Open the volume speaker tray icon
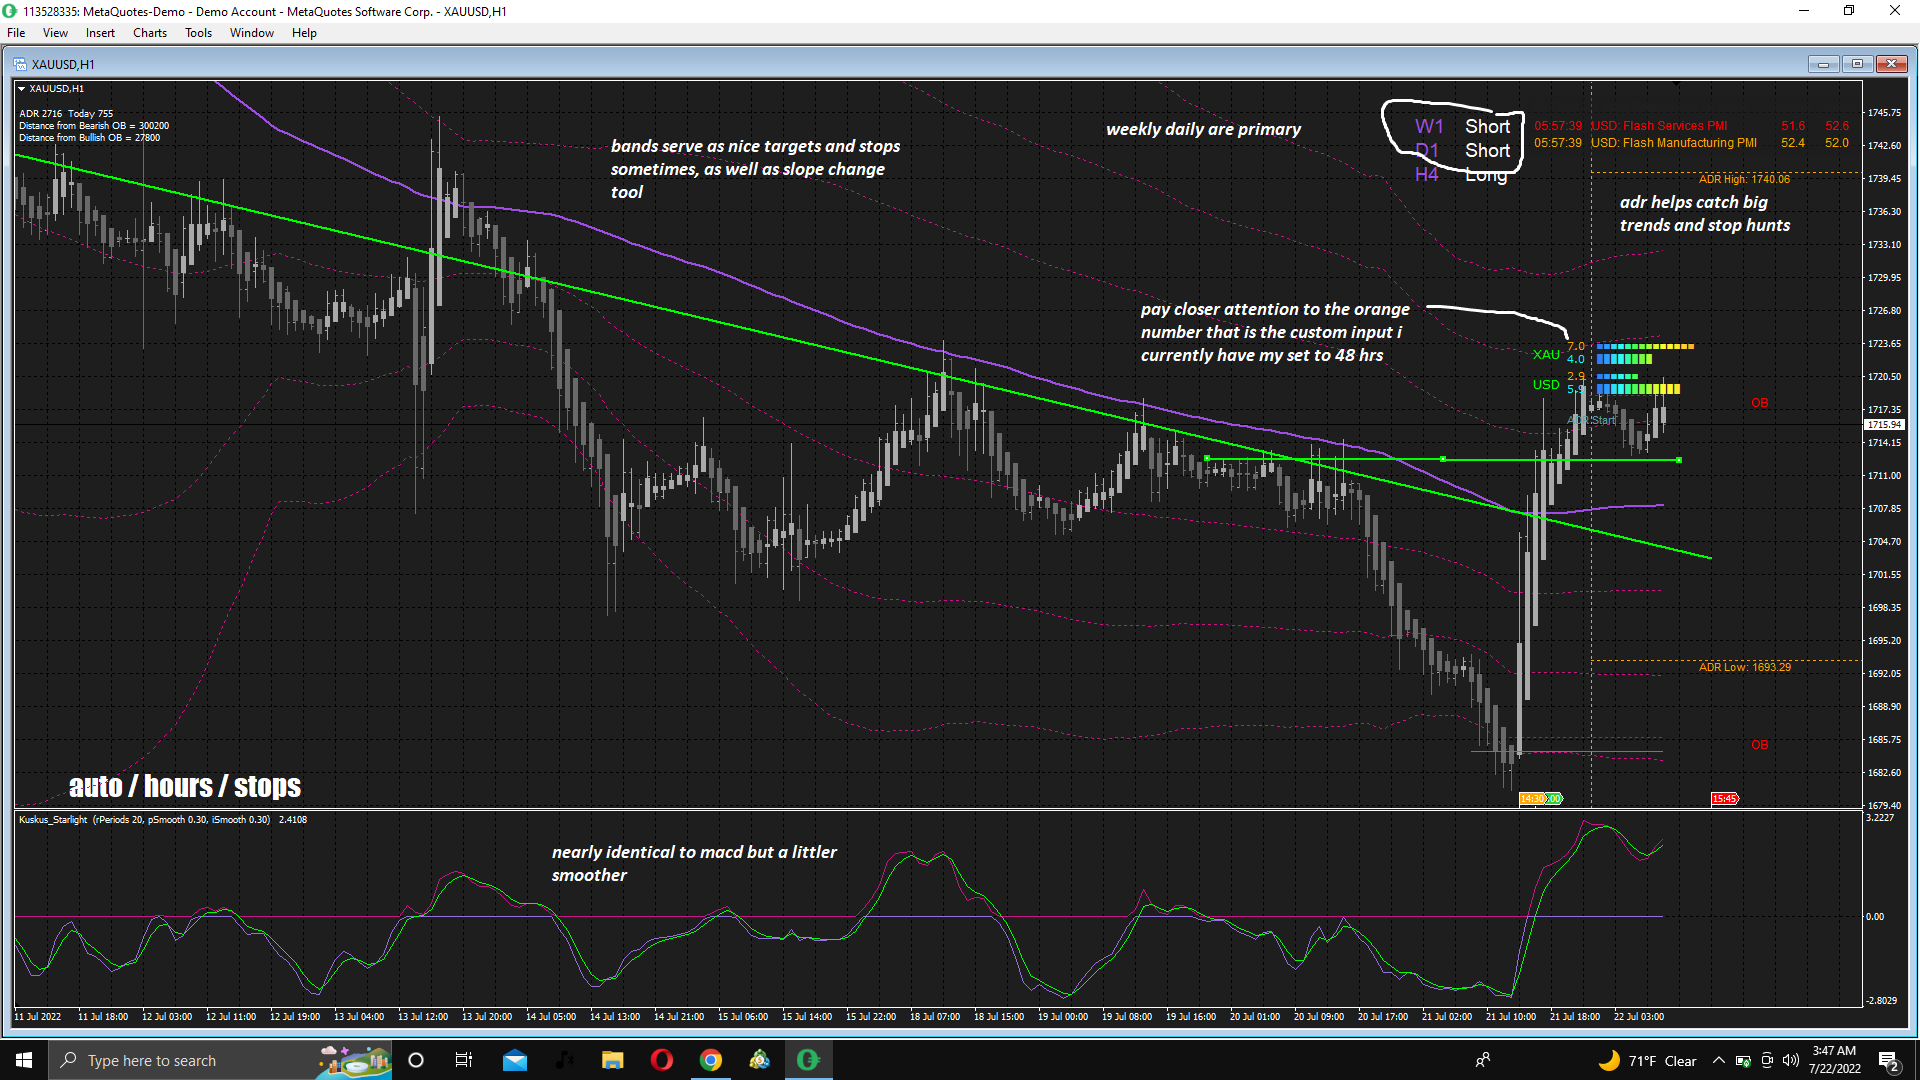The height and width of the screenshot is (1080, 1920). tap(1790, 1061)
